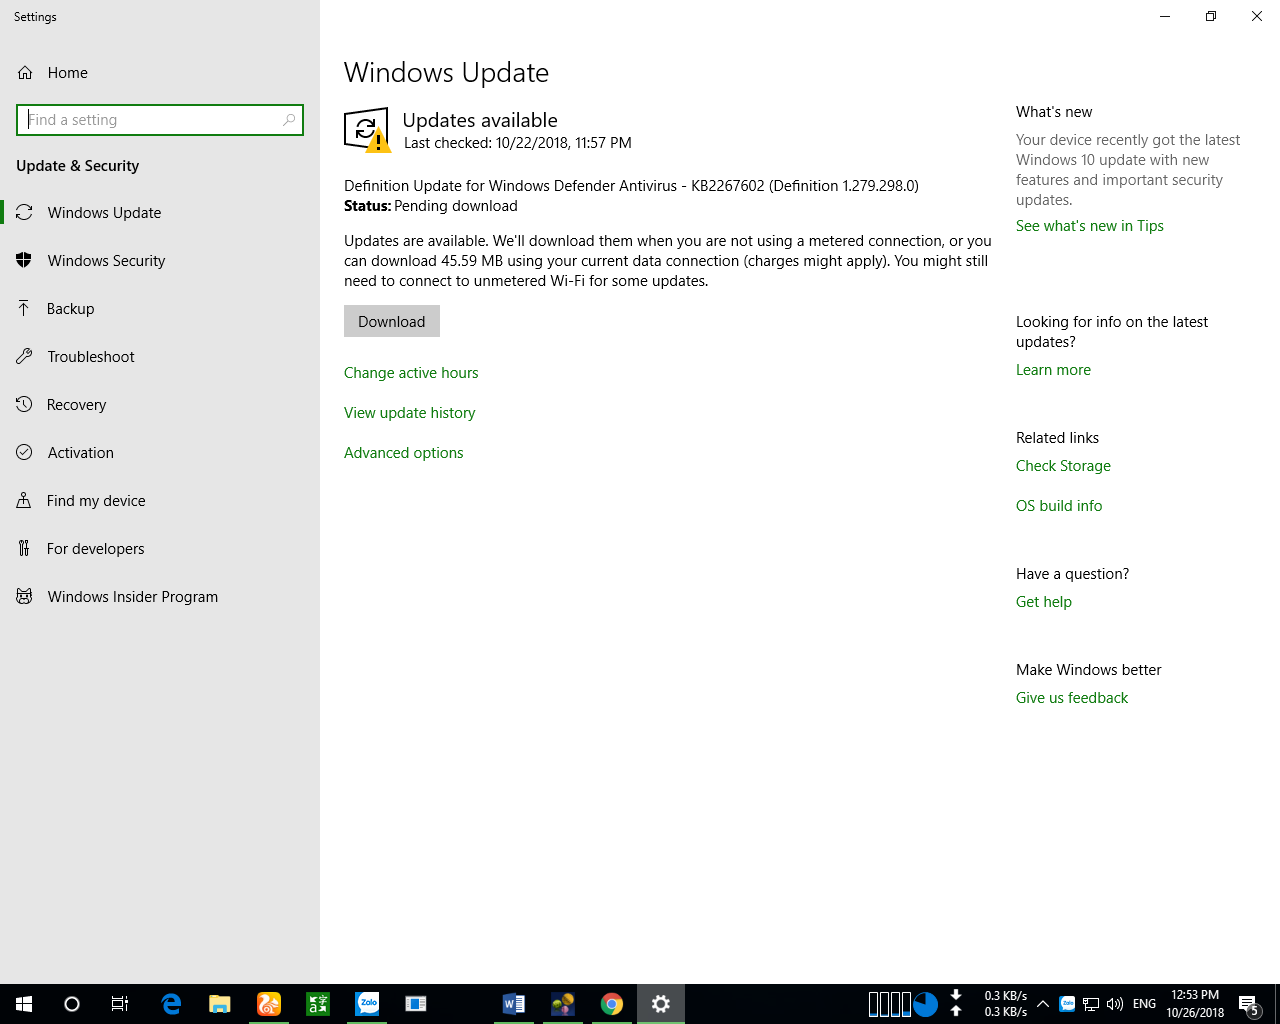Open Windows Security section

pyautogui.click(x=160, y=261)
